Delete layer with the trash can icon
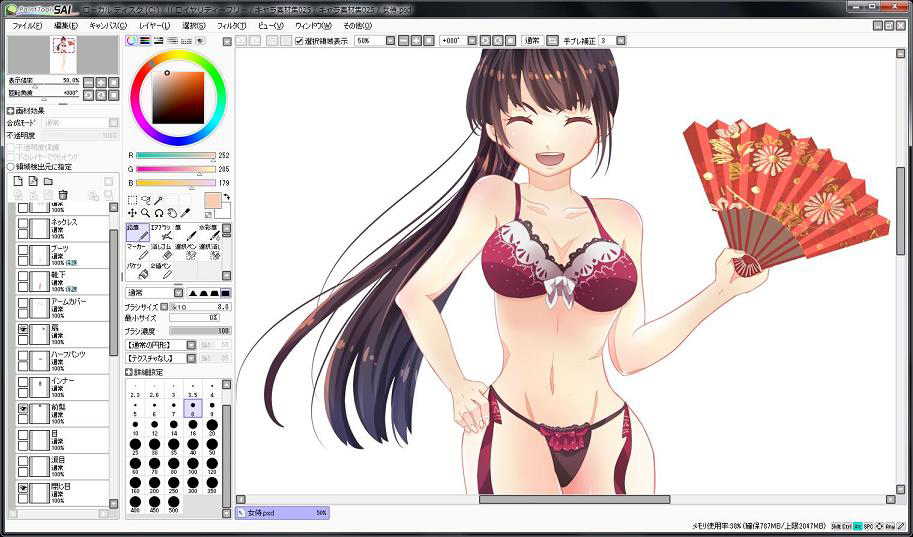The width and height of the screenshot is (913, 537). click(x=63, y=195)
